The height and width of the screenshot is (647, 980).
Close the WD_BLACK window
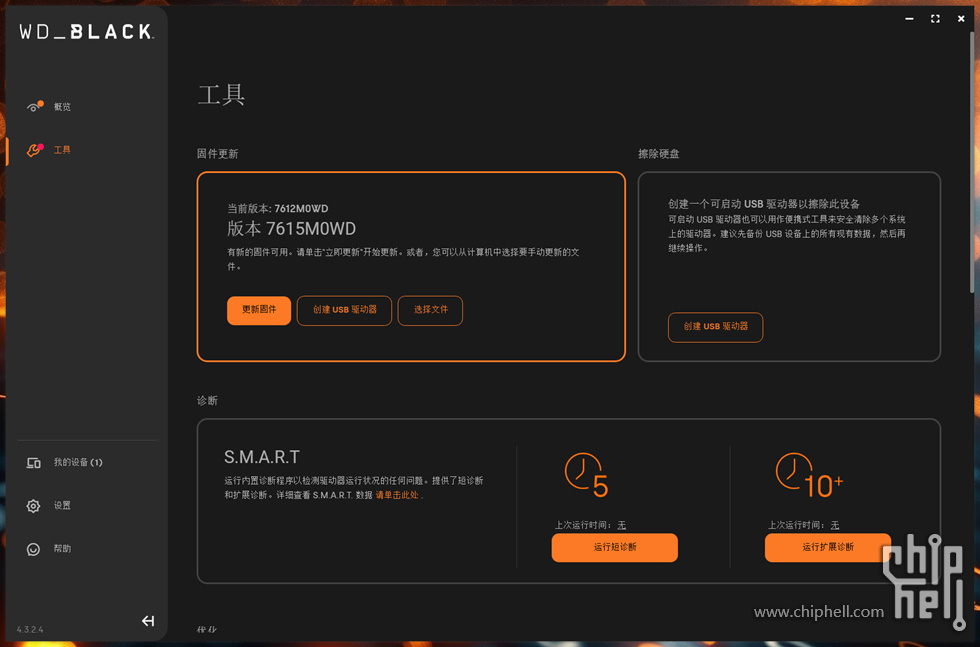point(961,19)
